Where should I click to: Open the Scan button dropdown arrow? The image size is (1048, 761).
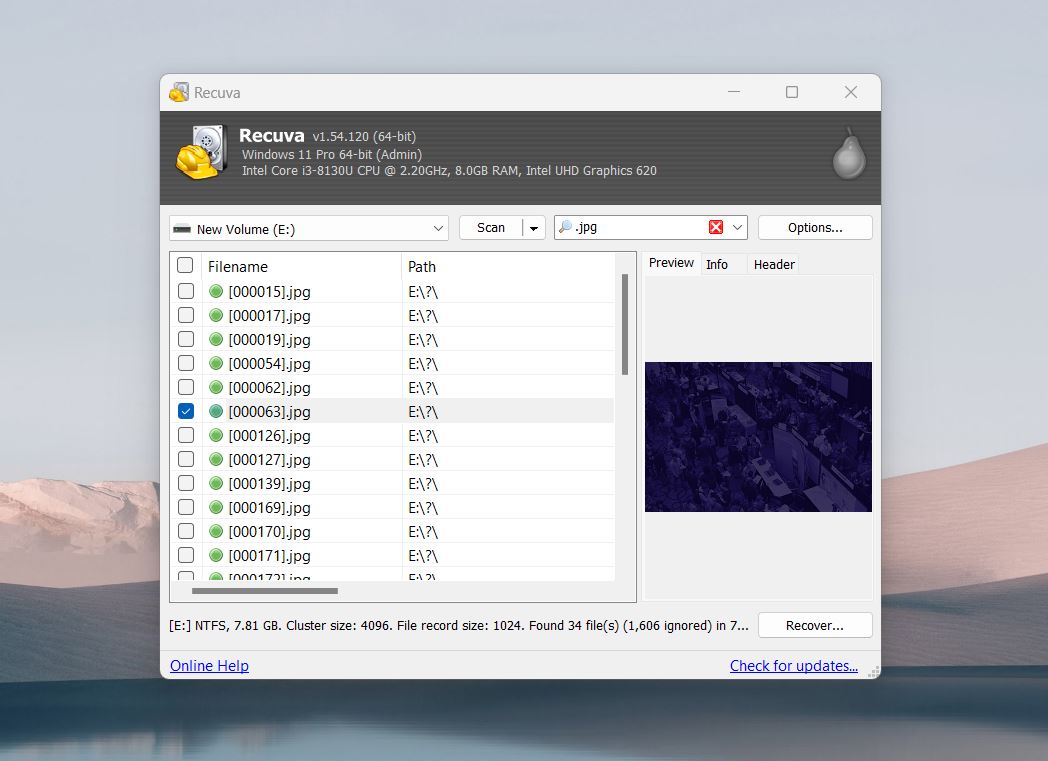(534, 229)
